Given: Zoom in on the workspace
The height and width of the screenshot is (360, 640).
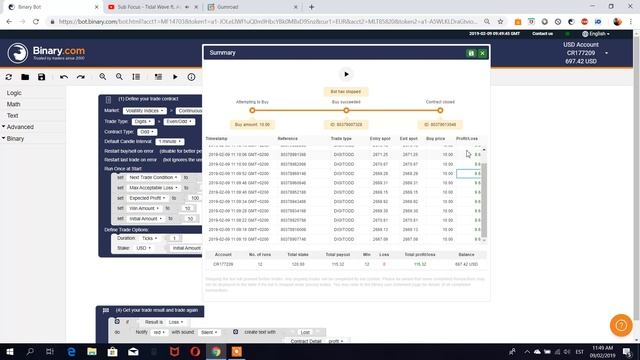Looking at the screenshot, I should [102, 77].
